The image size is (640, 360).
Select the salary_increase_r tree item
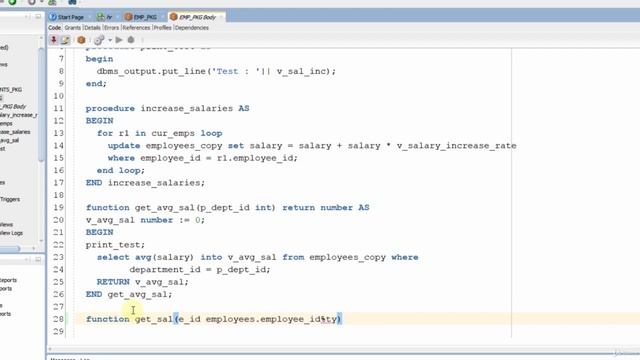pos(18,115)
